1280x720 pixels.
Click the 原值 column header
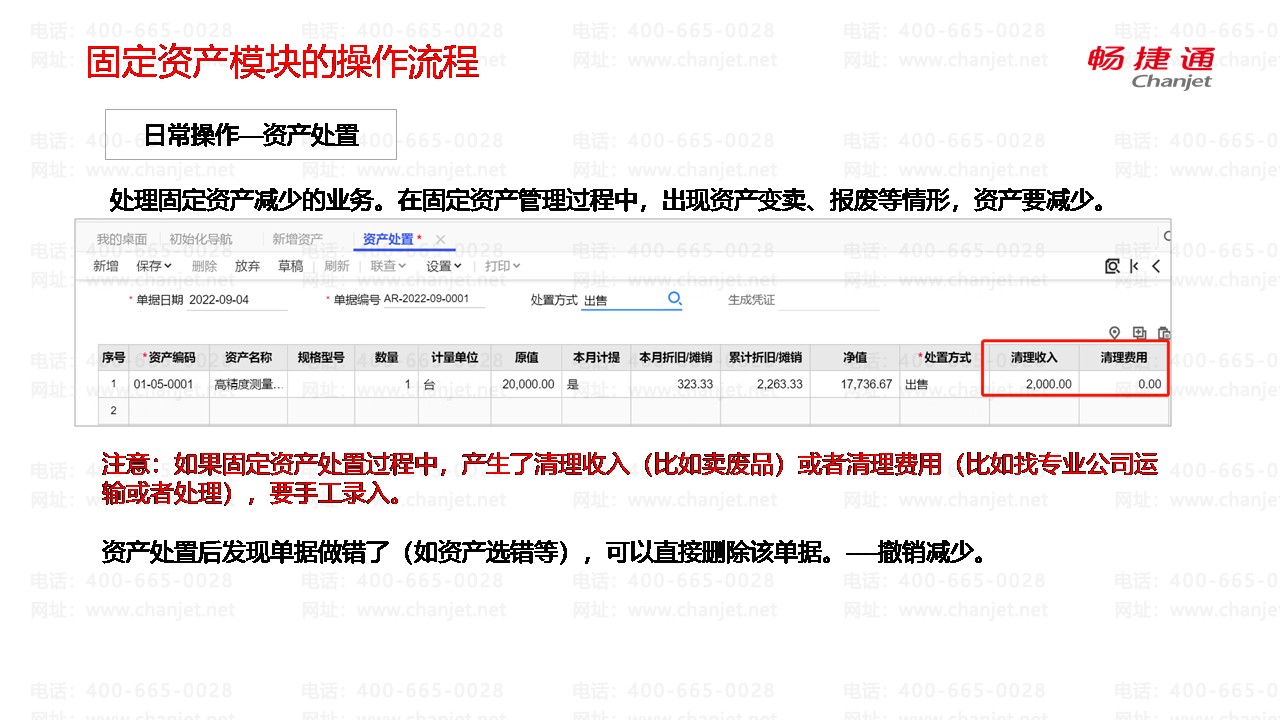pyautogui.click(x=527, y=357)
